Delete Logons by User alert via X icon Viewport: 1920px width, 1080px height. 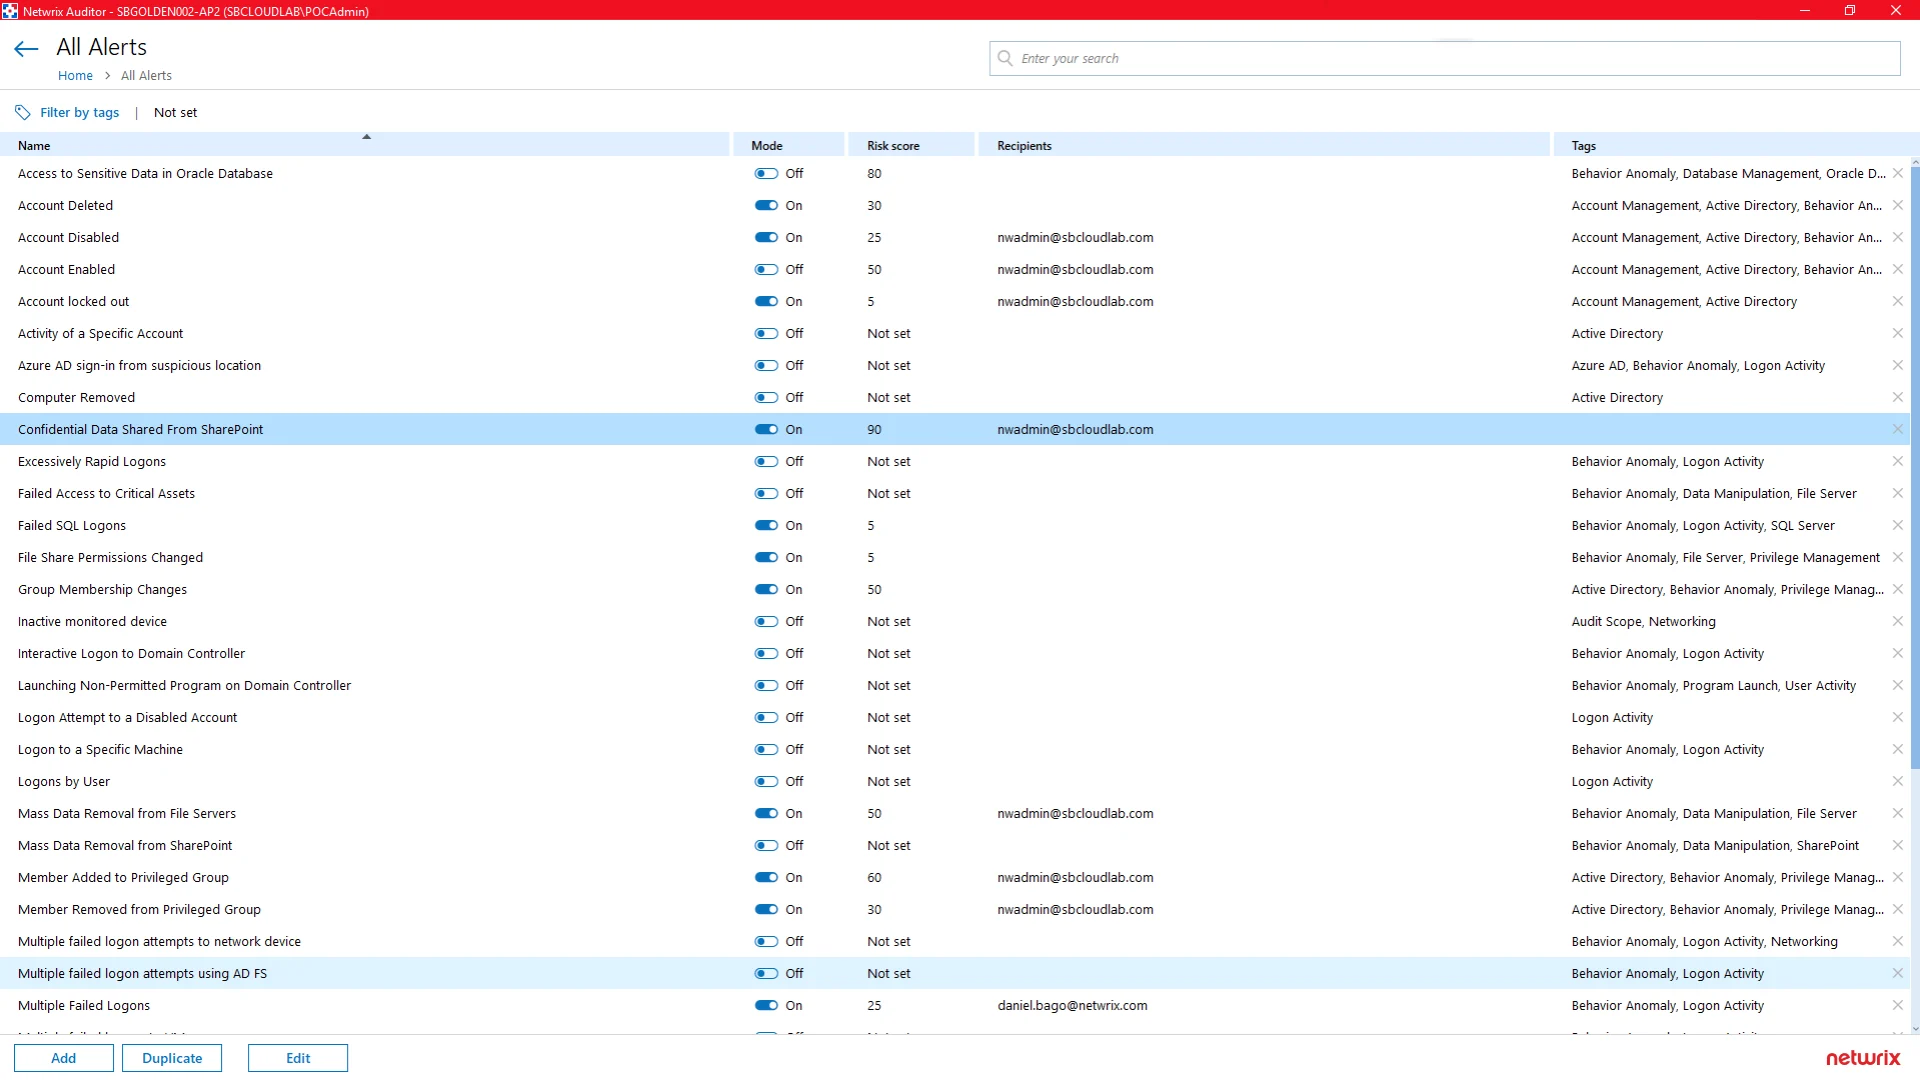pos(1897,781)
